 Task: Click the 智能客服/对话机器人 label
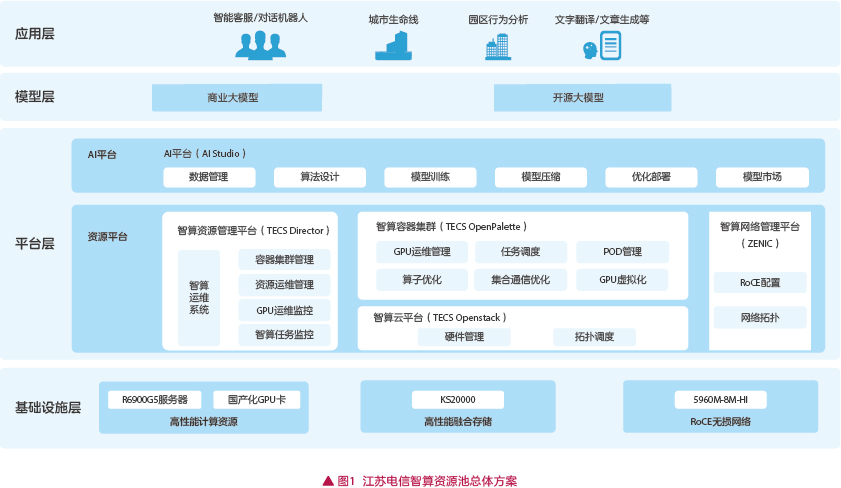[261, 18]
